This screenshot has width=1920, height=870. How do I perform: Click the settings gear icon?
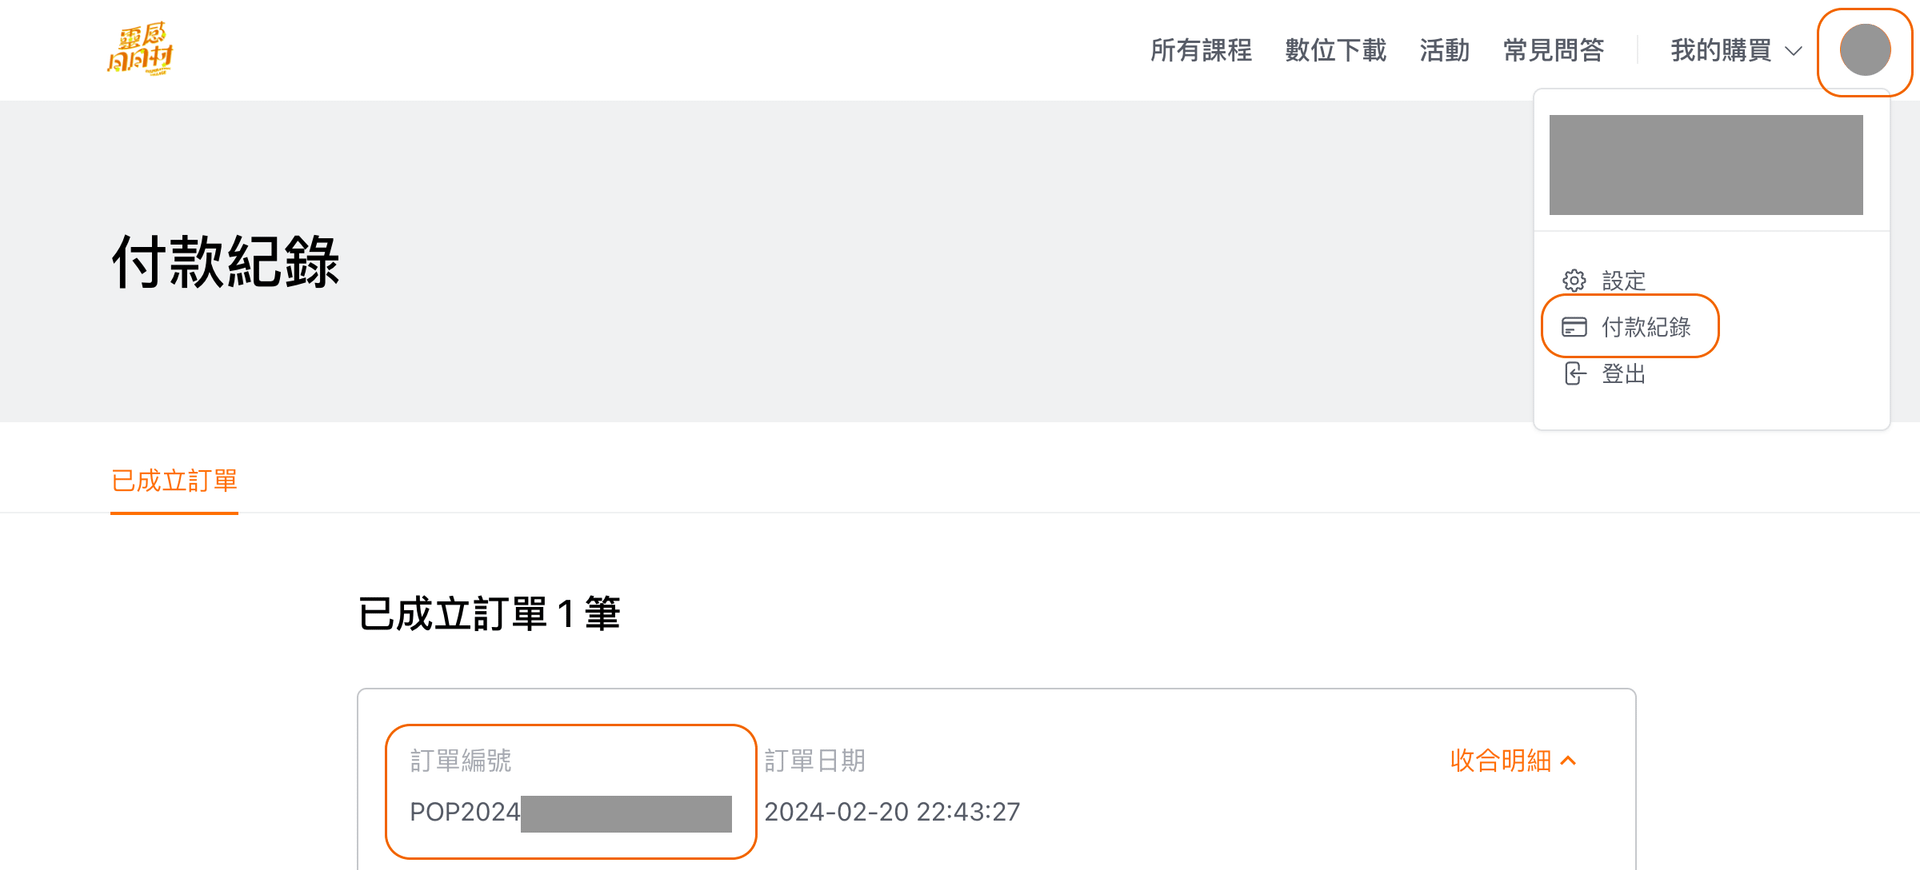tap(1574, 281)
